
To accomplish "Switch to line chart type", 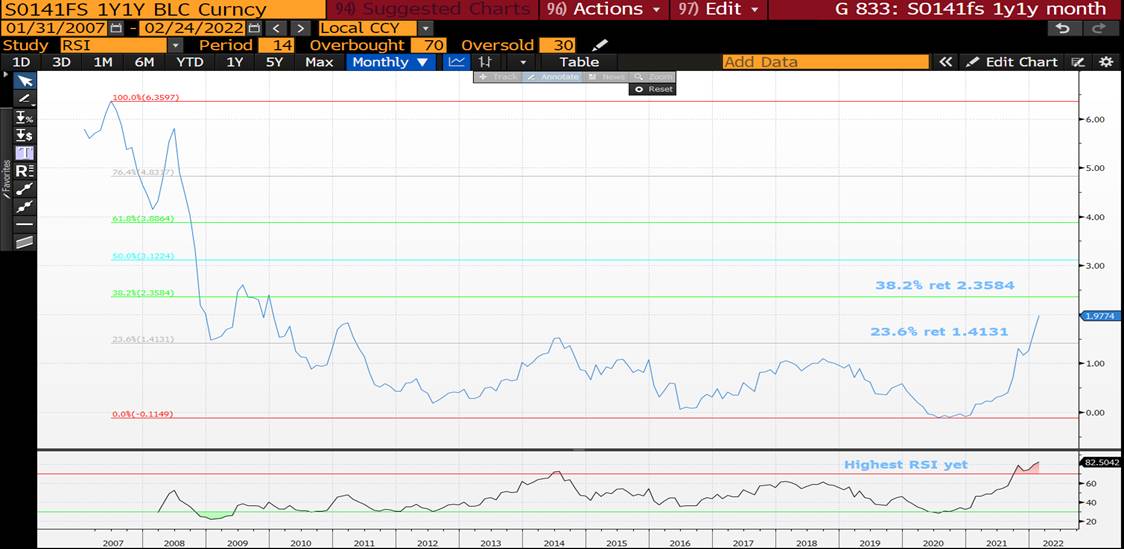I will [x=456, y=62].
